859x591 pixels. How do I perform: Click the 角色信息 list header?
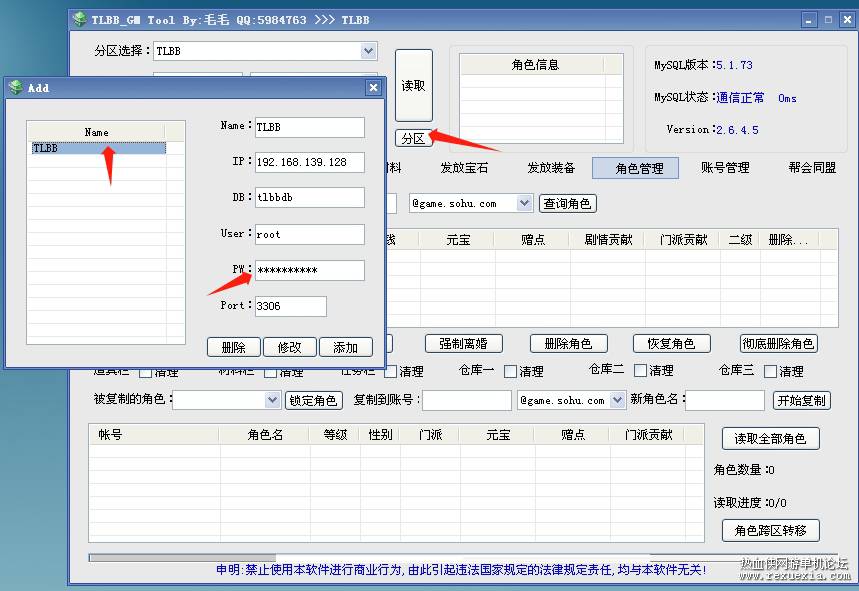click(x=535, y=65)
